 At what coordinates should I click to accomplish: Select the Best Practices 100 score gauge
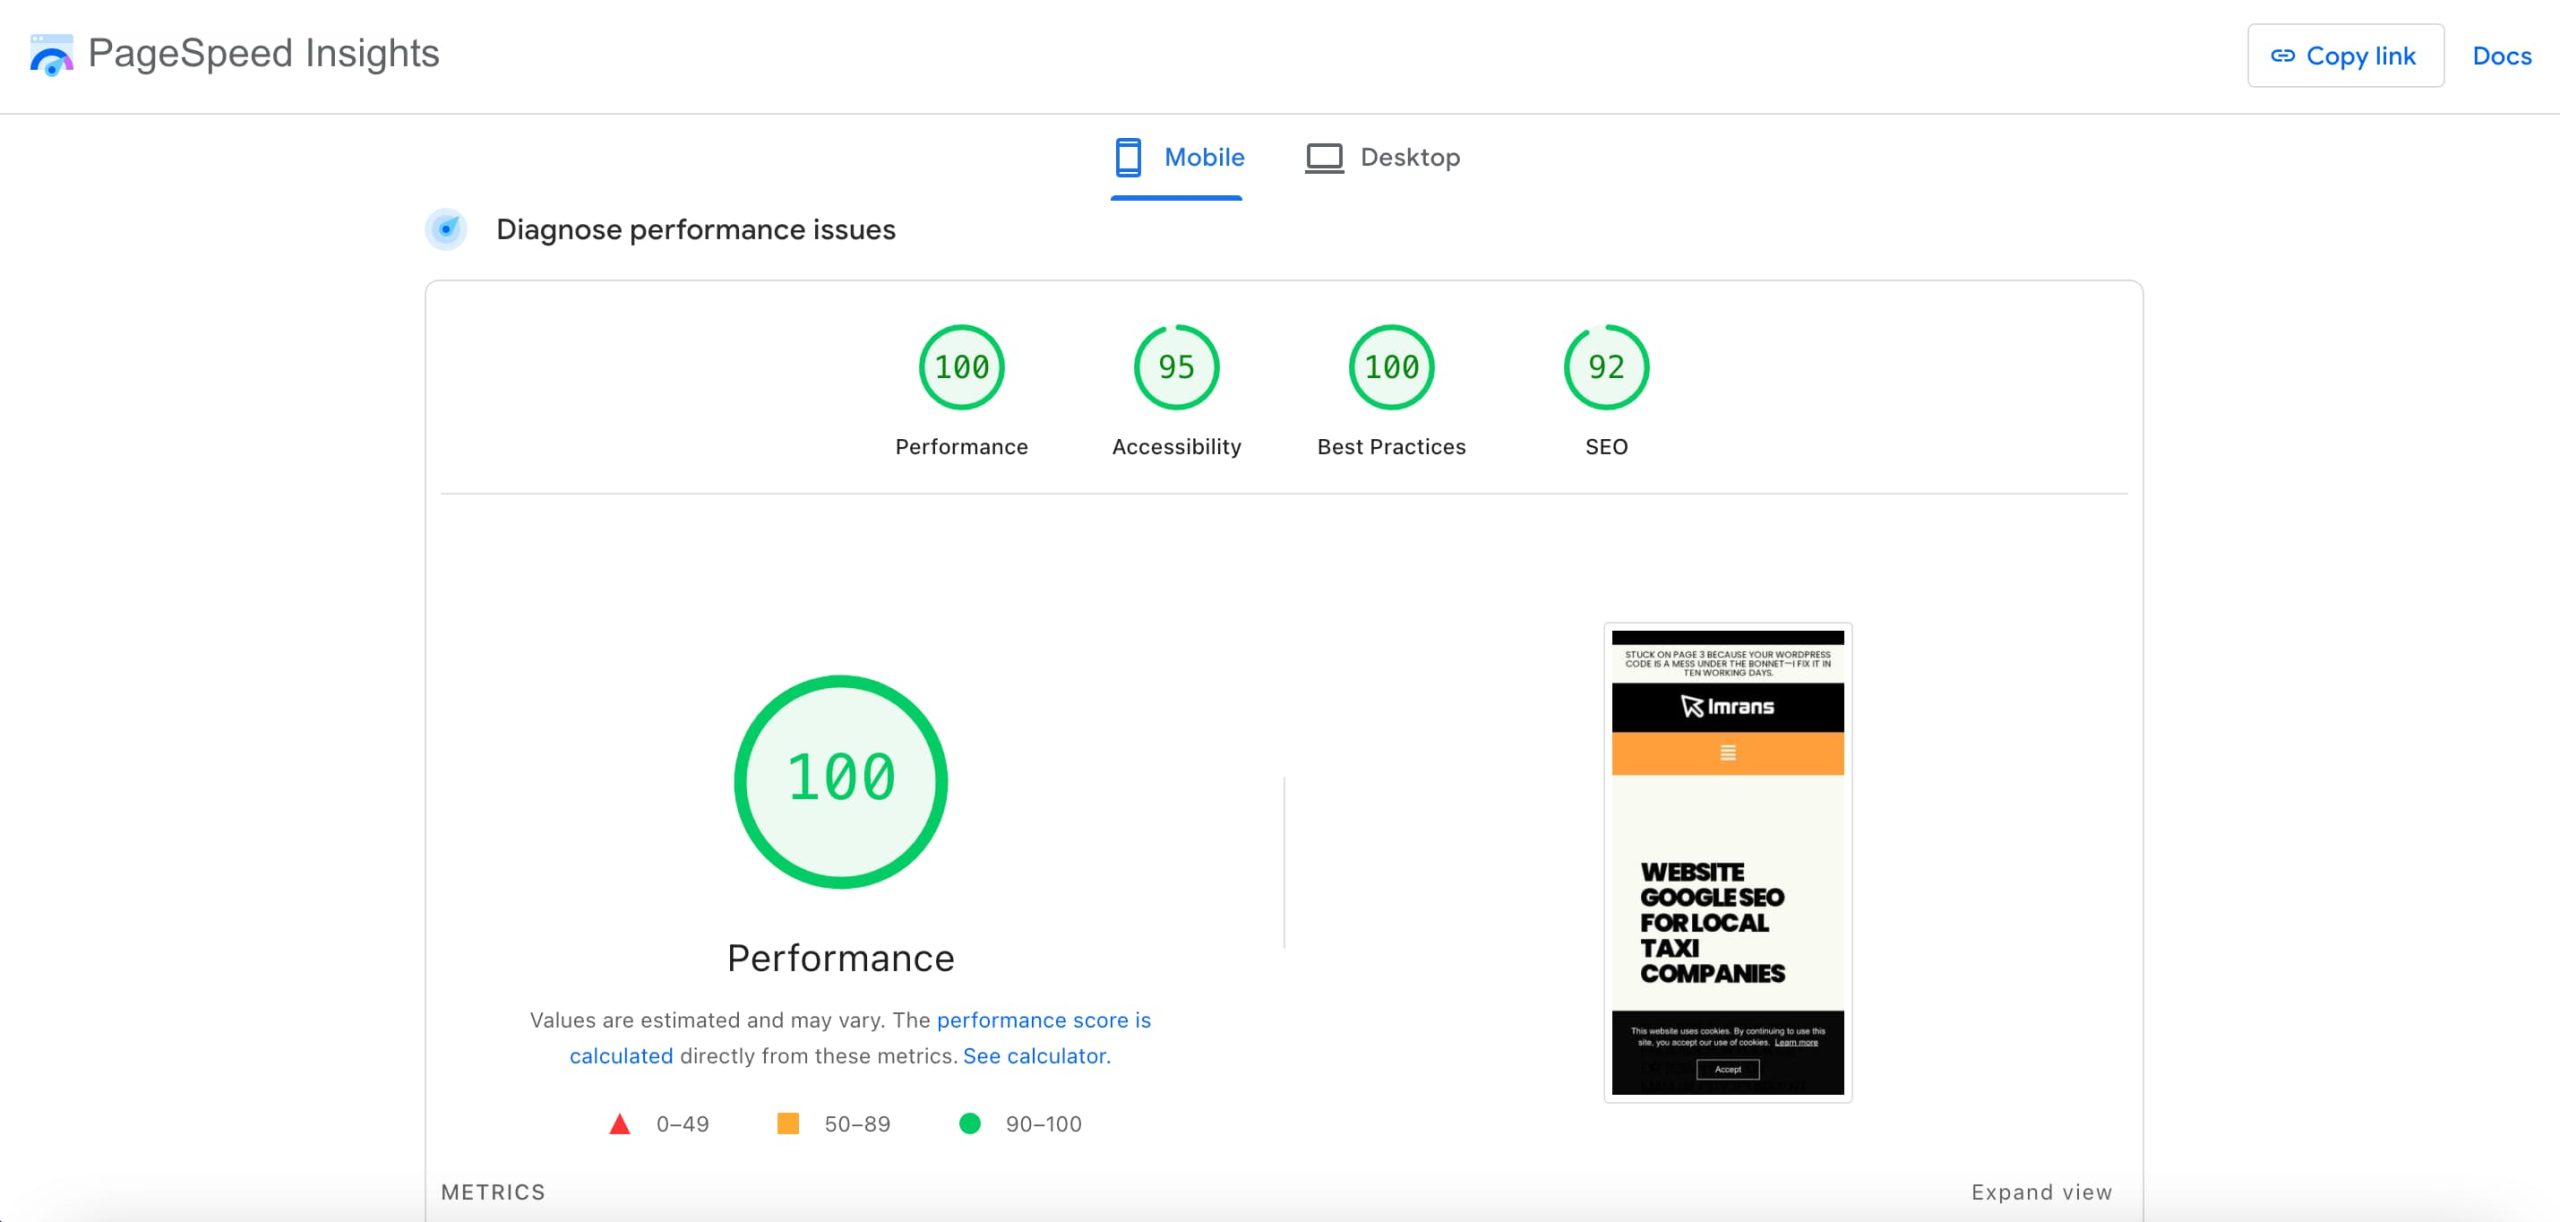[1391, 367]
